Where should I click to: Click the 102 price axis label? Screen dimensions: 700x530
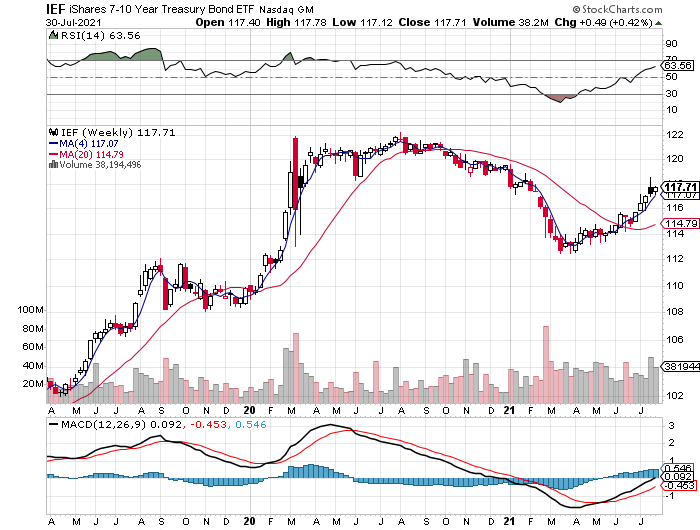point(674,396)
